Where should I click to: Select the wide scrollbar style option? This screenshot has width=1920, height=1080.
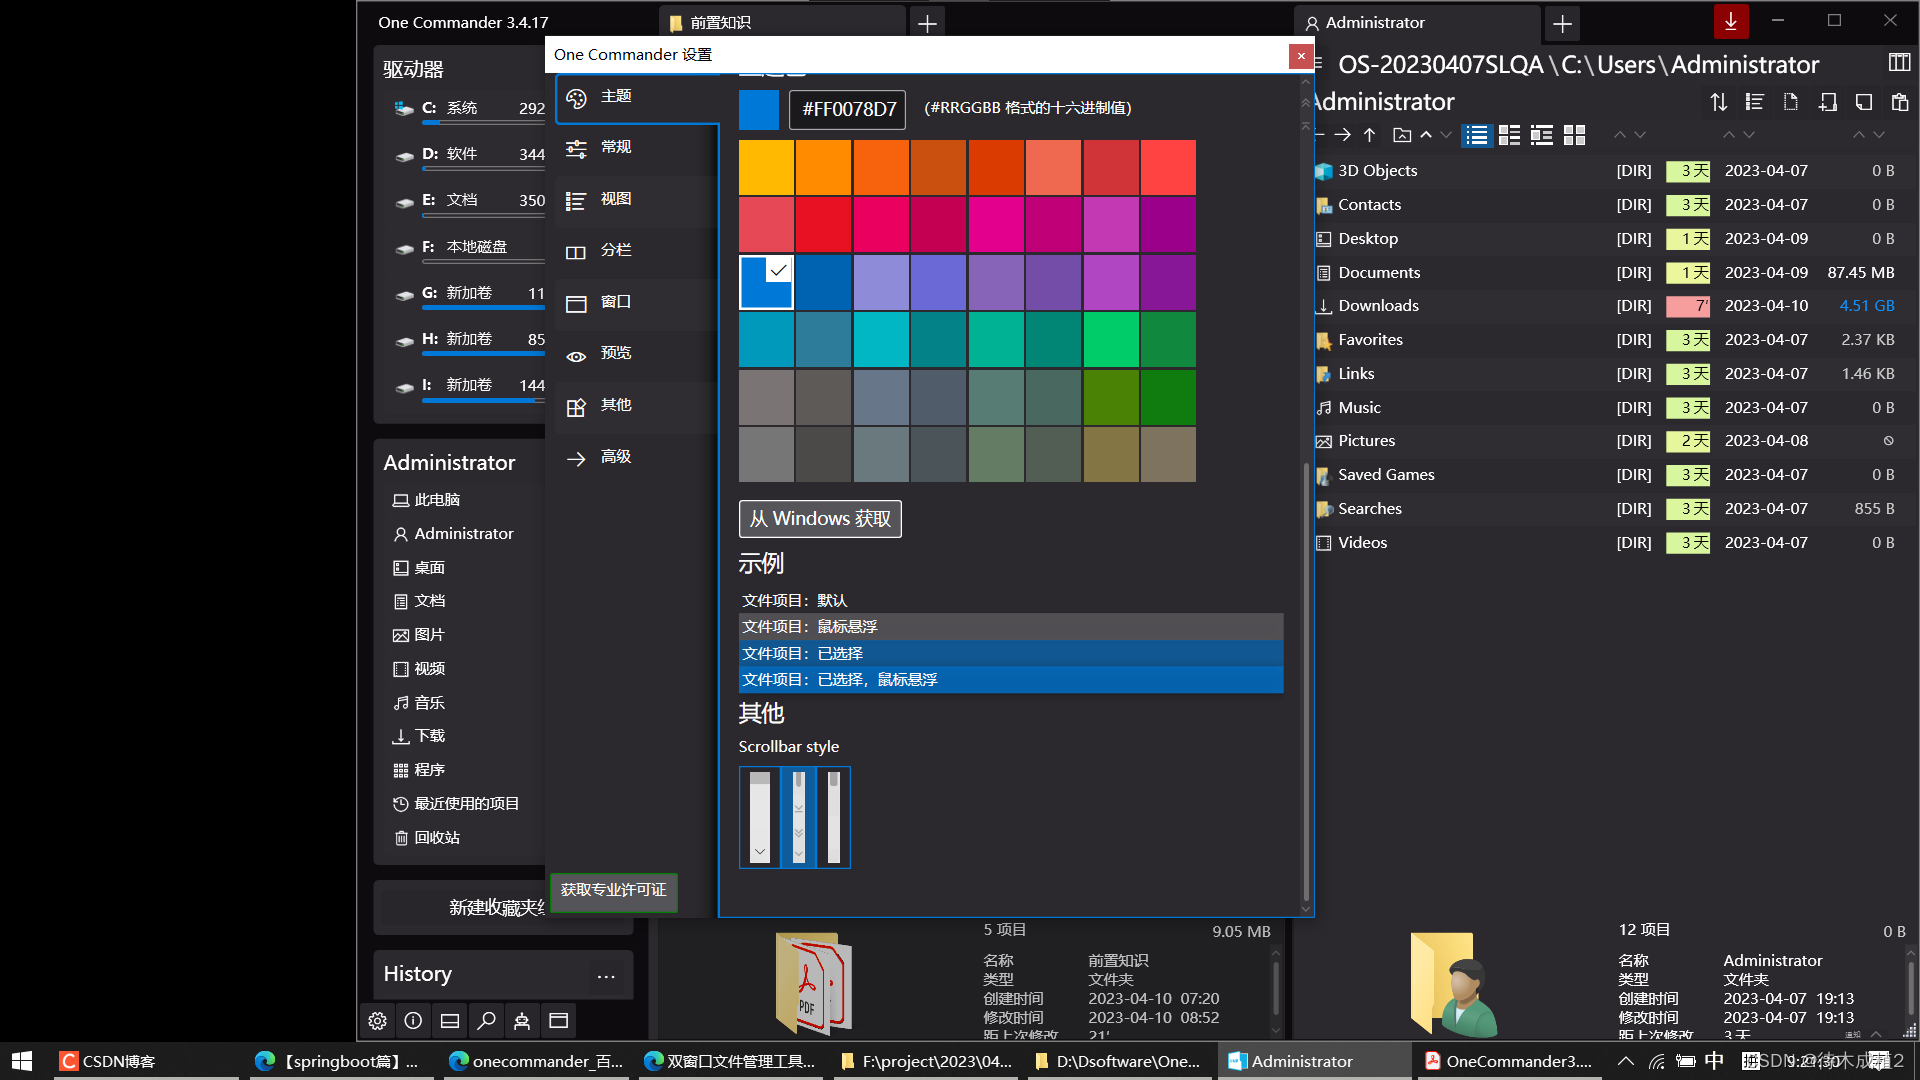(x=760, y=817)
